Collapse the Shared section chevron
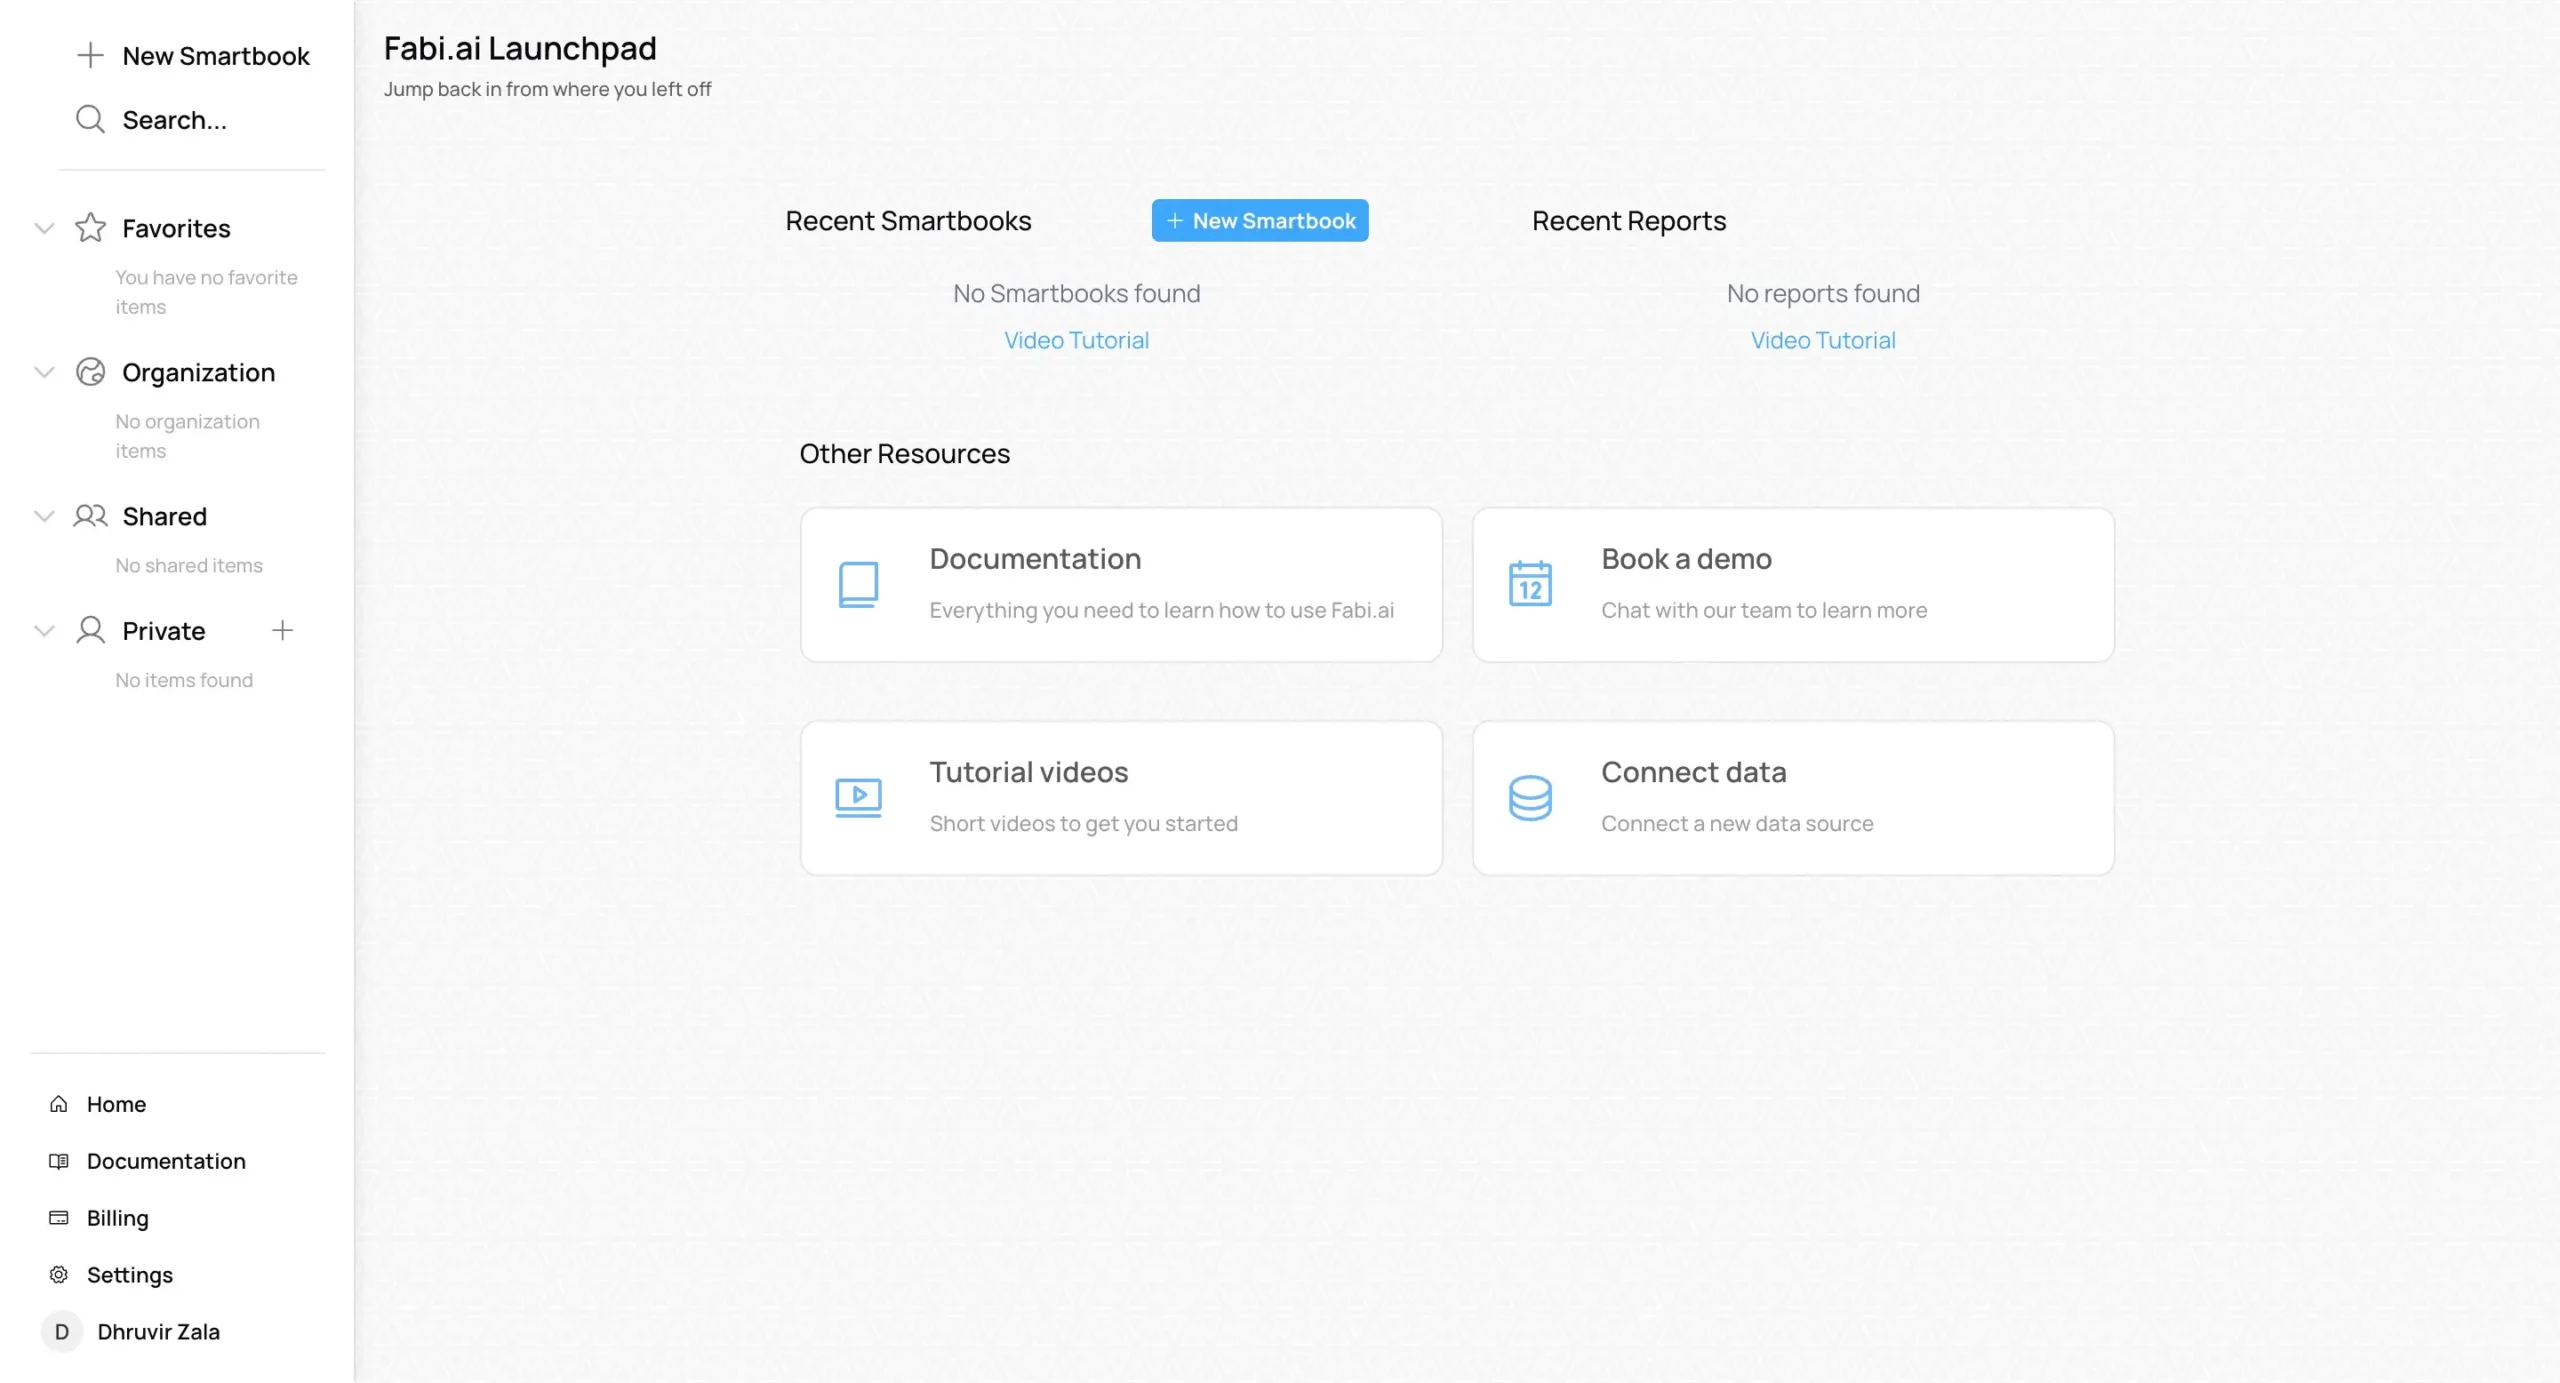This screenshot has width=2560, height=1383. pos(44,516)
